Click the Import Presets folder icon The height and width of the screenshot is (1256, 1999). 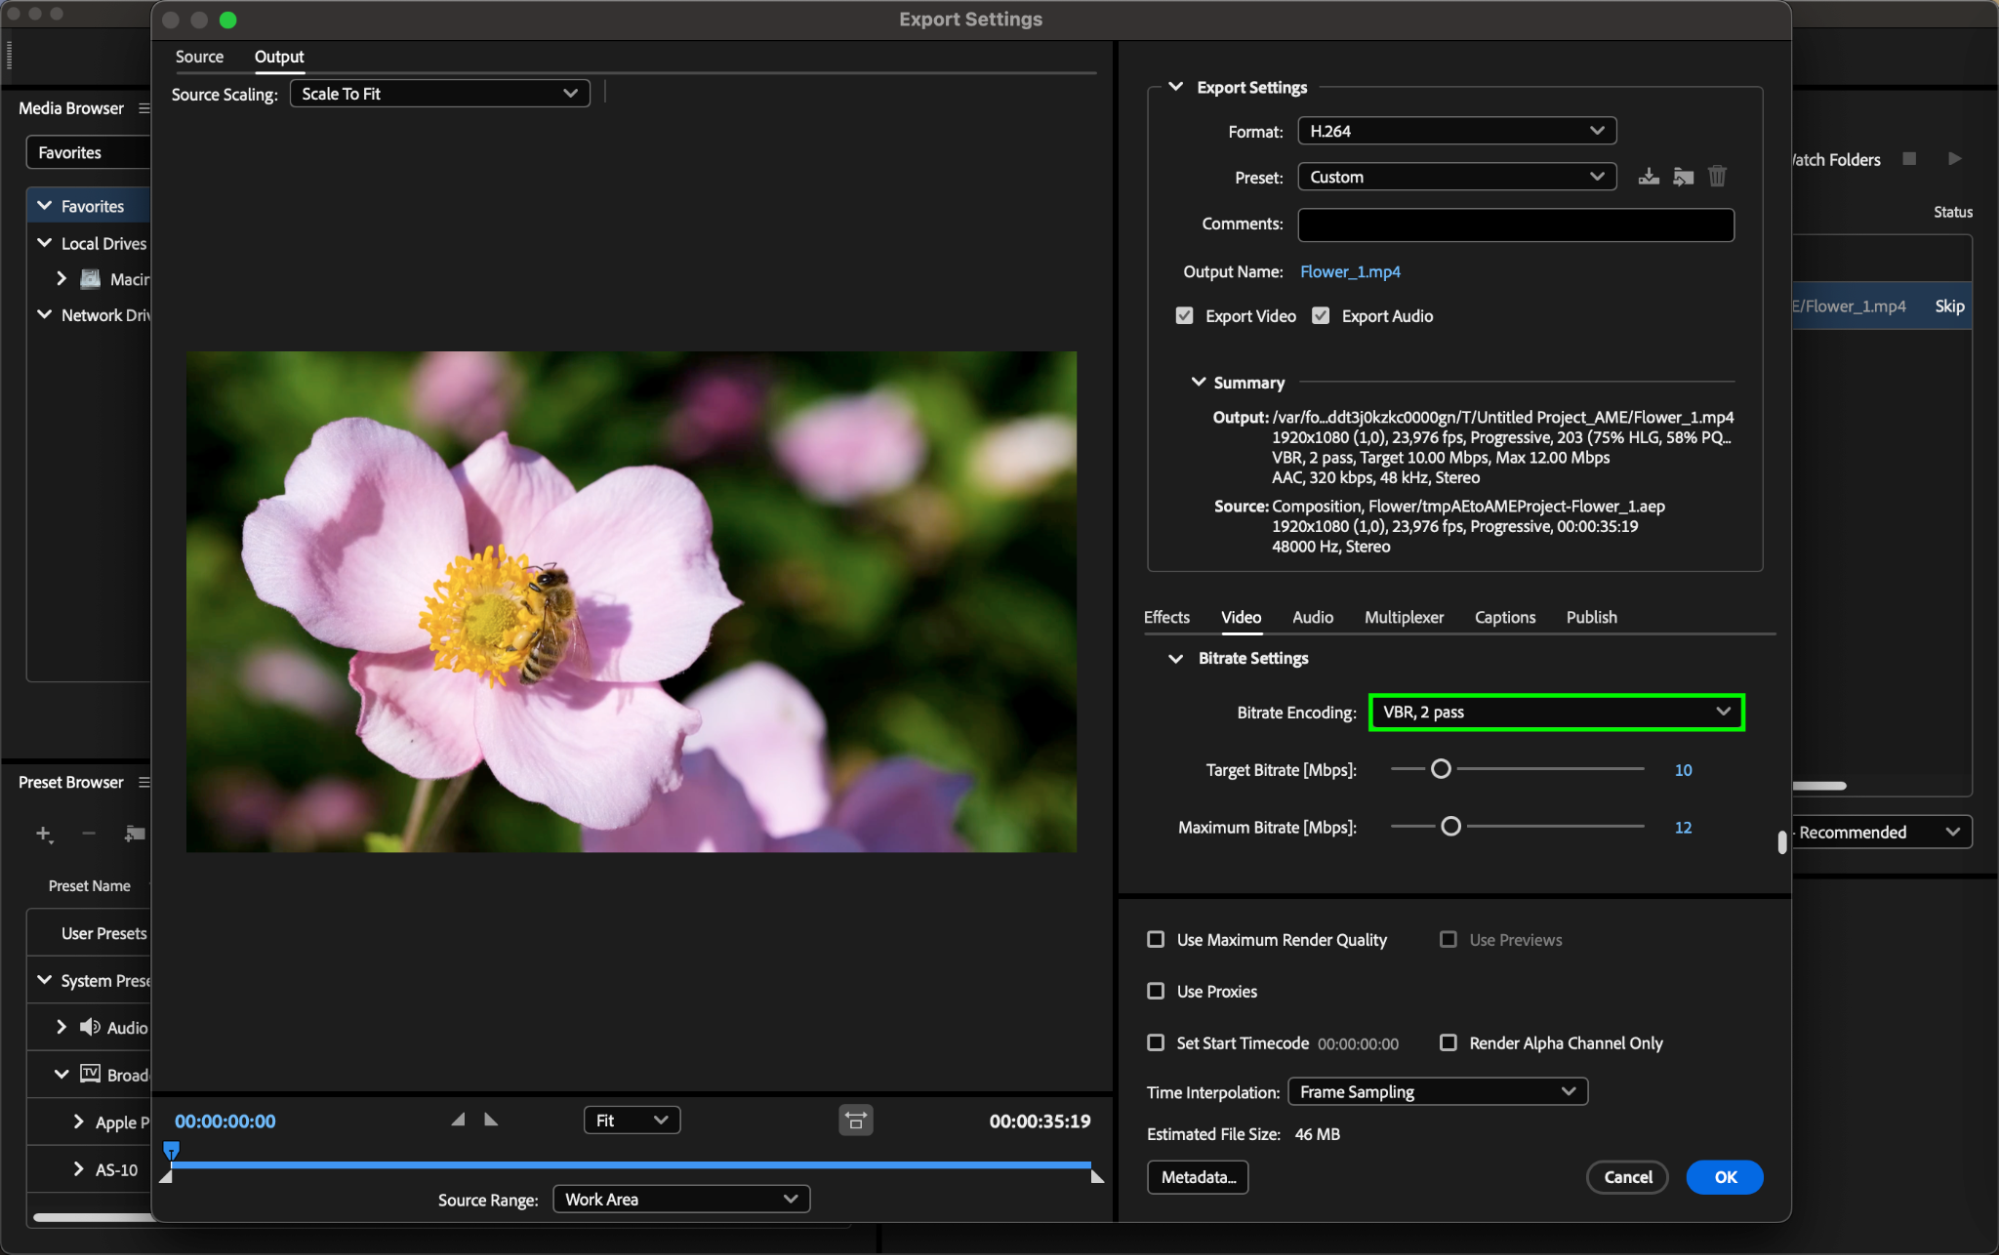point(1683,177)
